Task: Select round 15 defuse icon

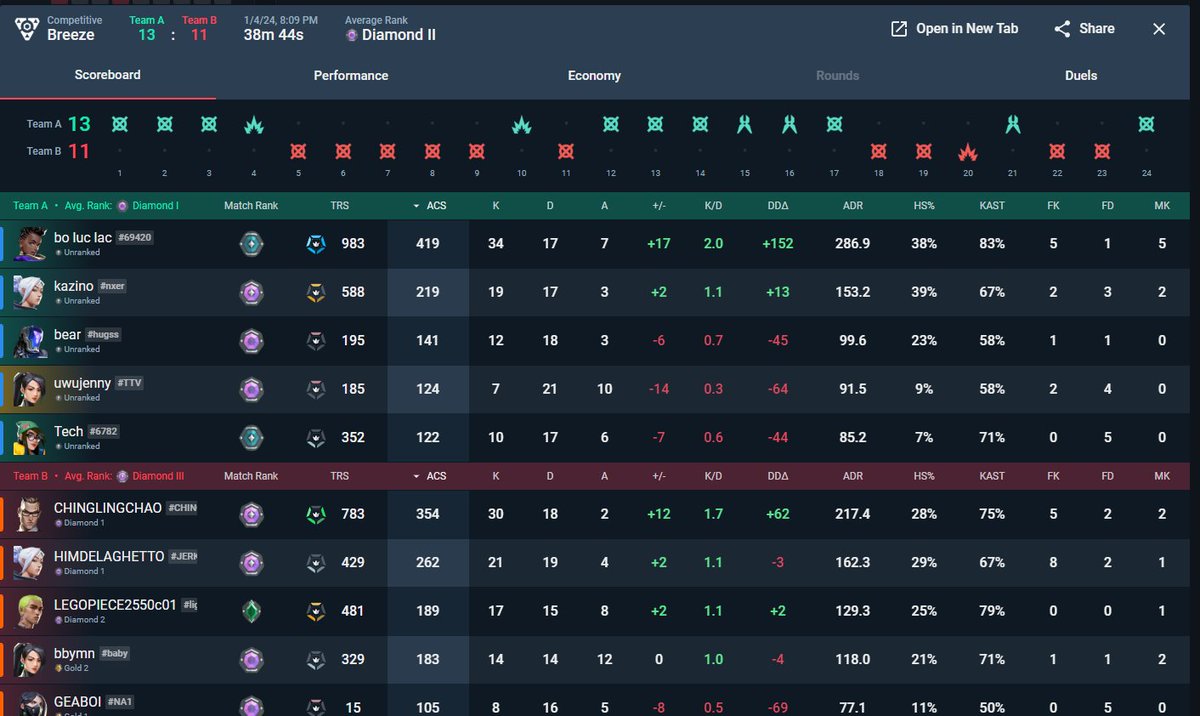Action: (745, 125)
